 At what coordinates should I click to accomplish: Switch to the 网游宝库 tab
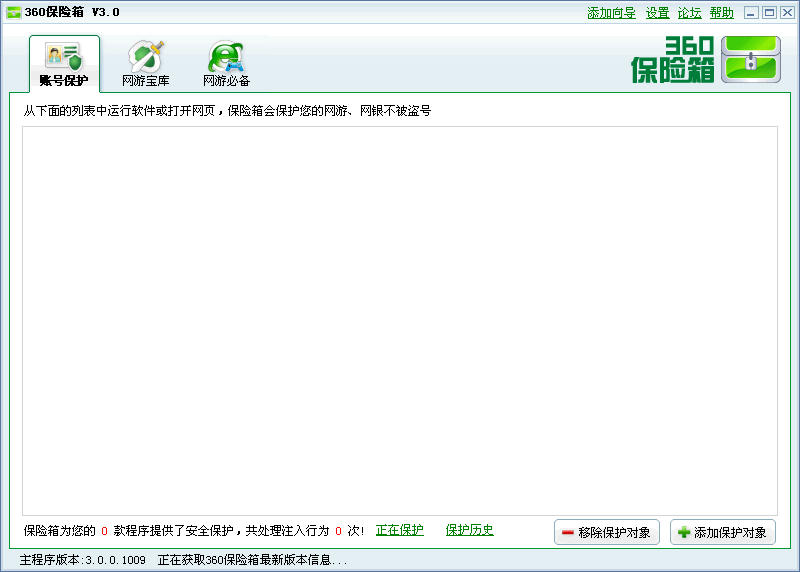(x=145, y=64)
